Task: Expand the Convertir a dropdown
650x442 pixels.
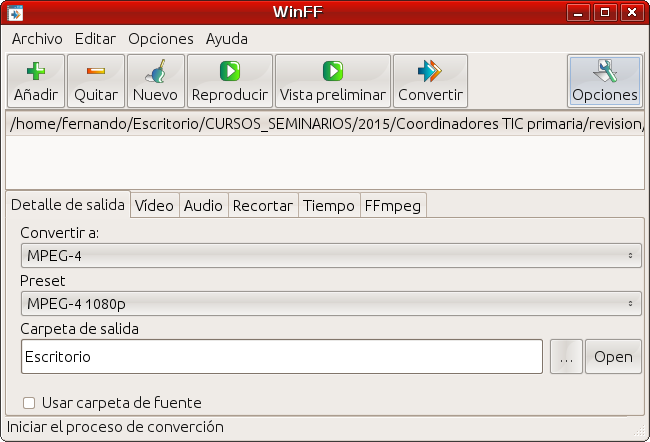Action: pyautogui.click(x=331, y=255)
